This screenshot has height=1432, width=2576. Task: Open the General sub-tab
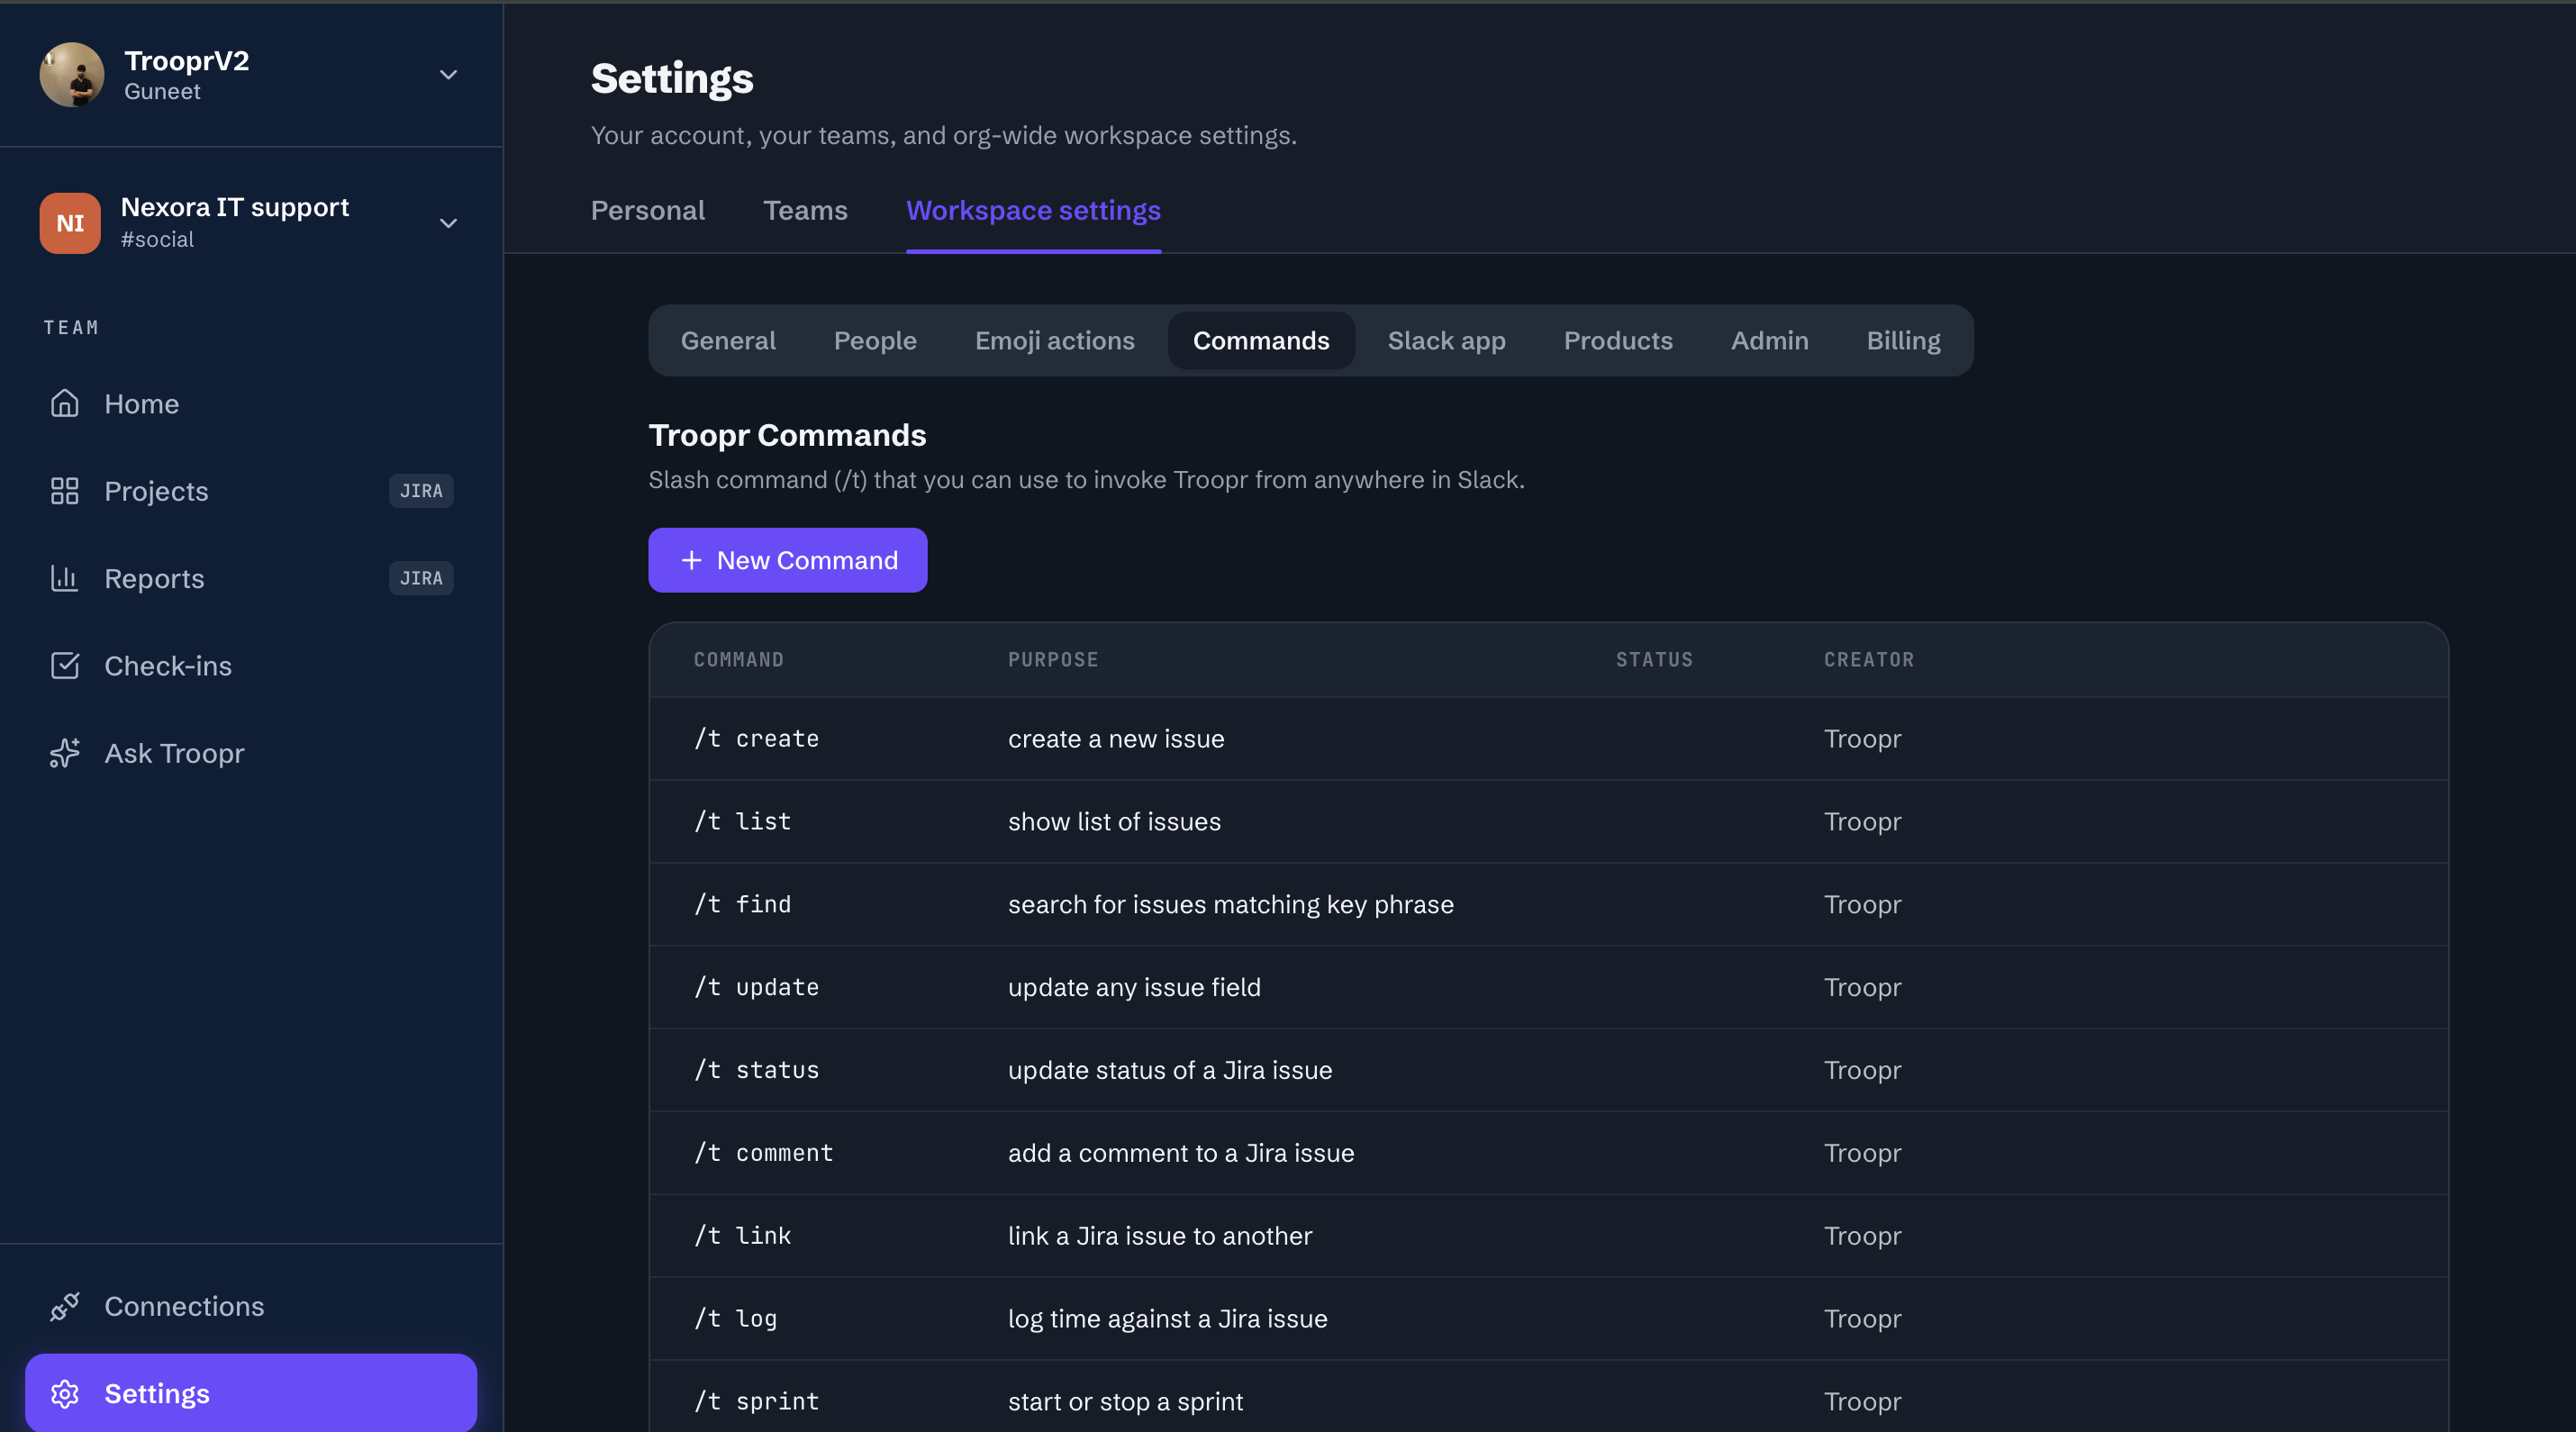click(x=728, y=340)
